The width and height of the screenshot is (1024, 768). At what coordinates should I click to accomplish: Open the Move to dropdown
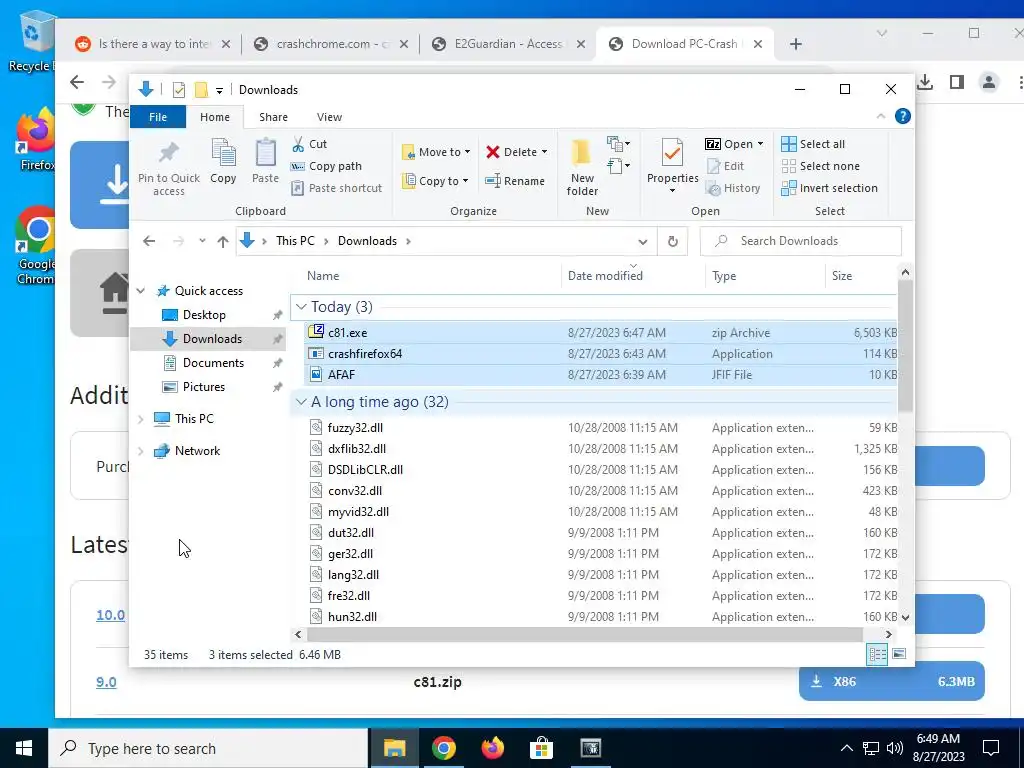click(436, 152)
